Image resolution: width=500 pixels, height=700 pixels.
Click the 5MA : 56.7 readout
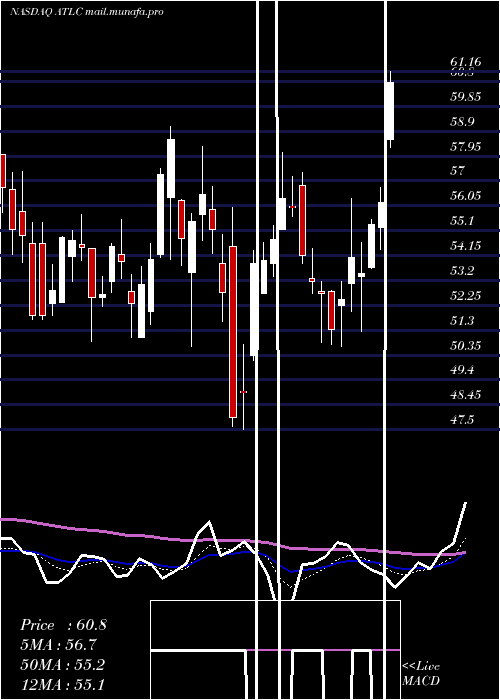coord(58,645)
